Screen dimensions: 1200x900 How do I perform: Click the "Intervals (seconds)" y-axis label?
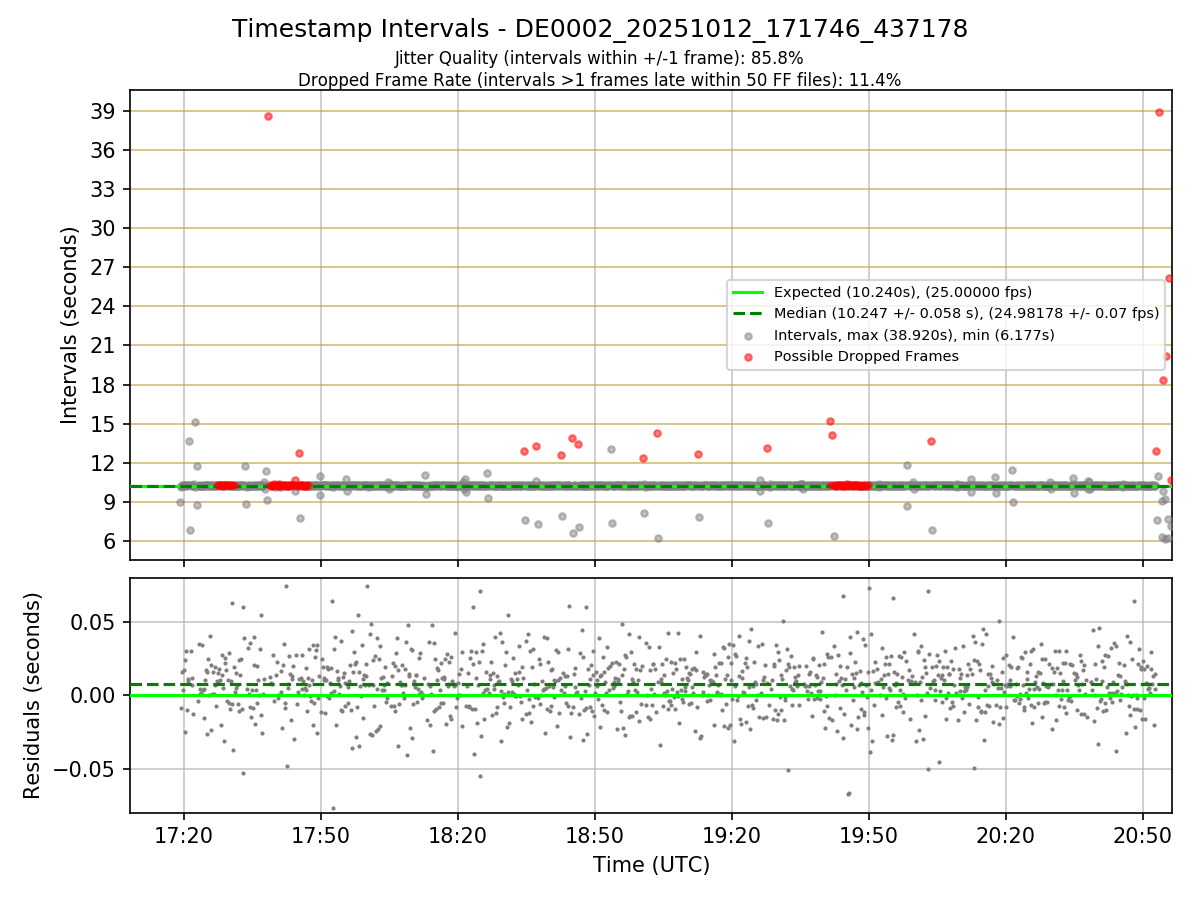pyautogui.click(x=70, y=325)
